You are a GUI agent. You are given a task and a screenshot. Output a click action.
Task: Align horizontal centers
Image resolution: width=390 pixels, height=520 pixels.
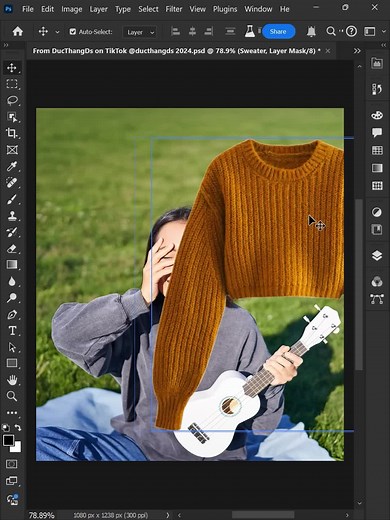pos(192,32)
